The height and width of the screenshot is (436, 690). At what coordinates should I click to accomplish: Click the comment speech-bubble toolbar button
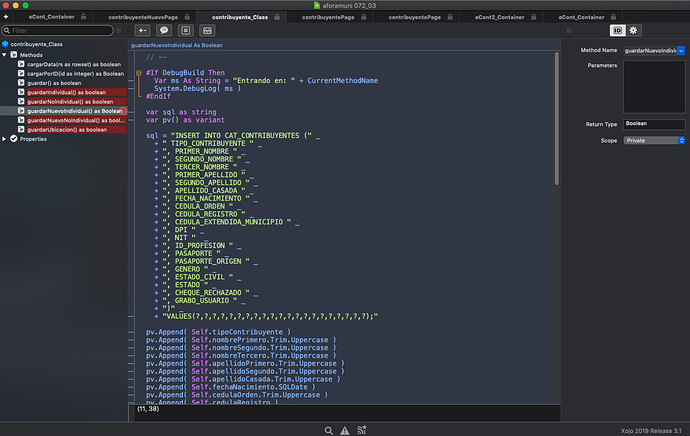coord(164,30)
